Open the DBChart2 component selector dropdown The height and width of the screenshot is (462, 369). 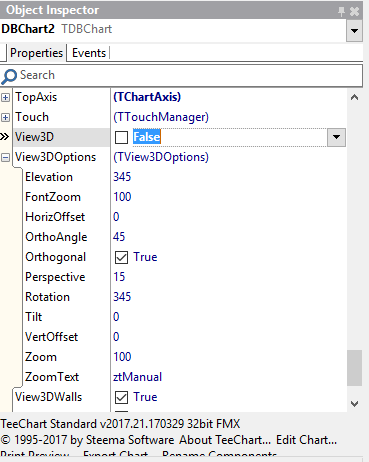coord(354,31)
